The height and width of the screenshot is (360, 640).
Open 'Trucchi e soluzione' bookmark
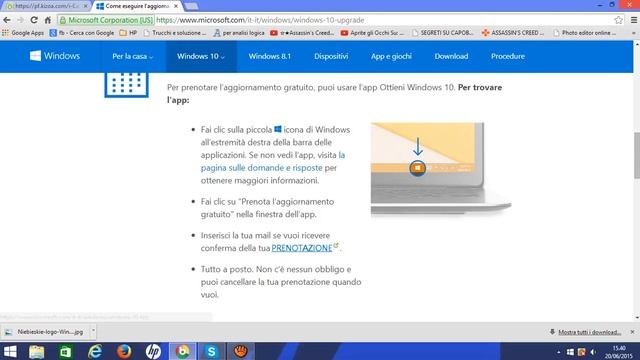[x=175, y=33]
